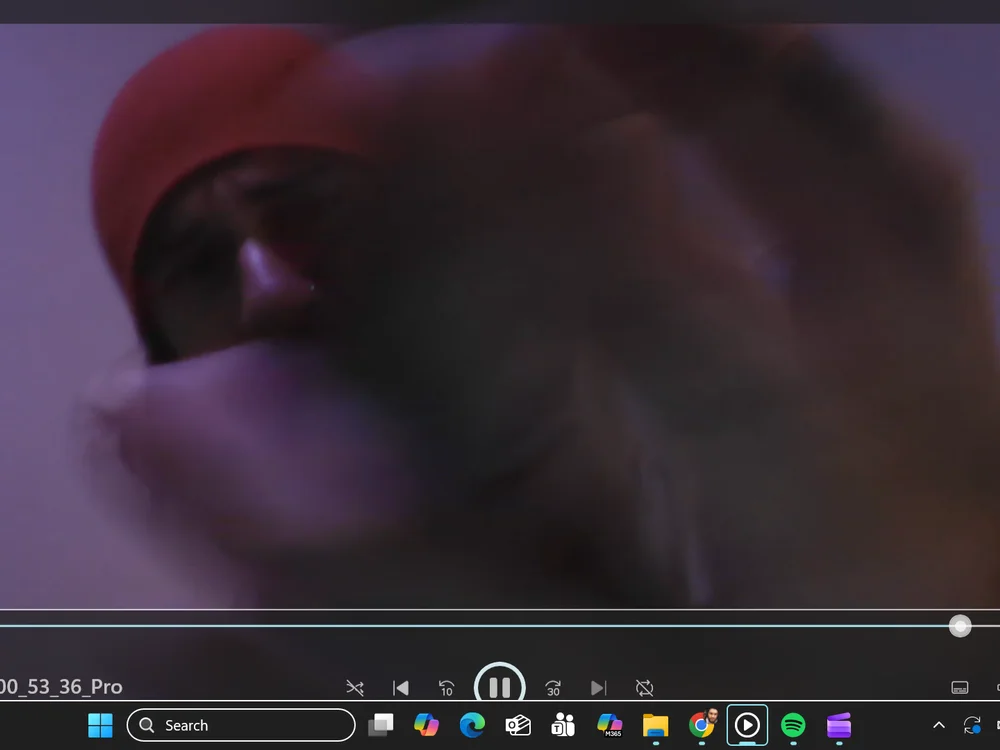The width and height of the screenshot is (1000, 750).
Task: Click on the video frame
Action: 500,316
